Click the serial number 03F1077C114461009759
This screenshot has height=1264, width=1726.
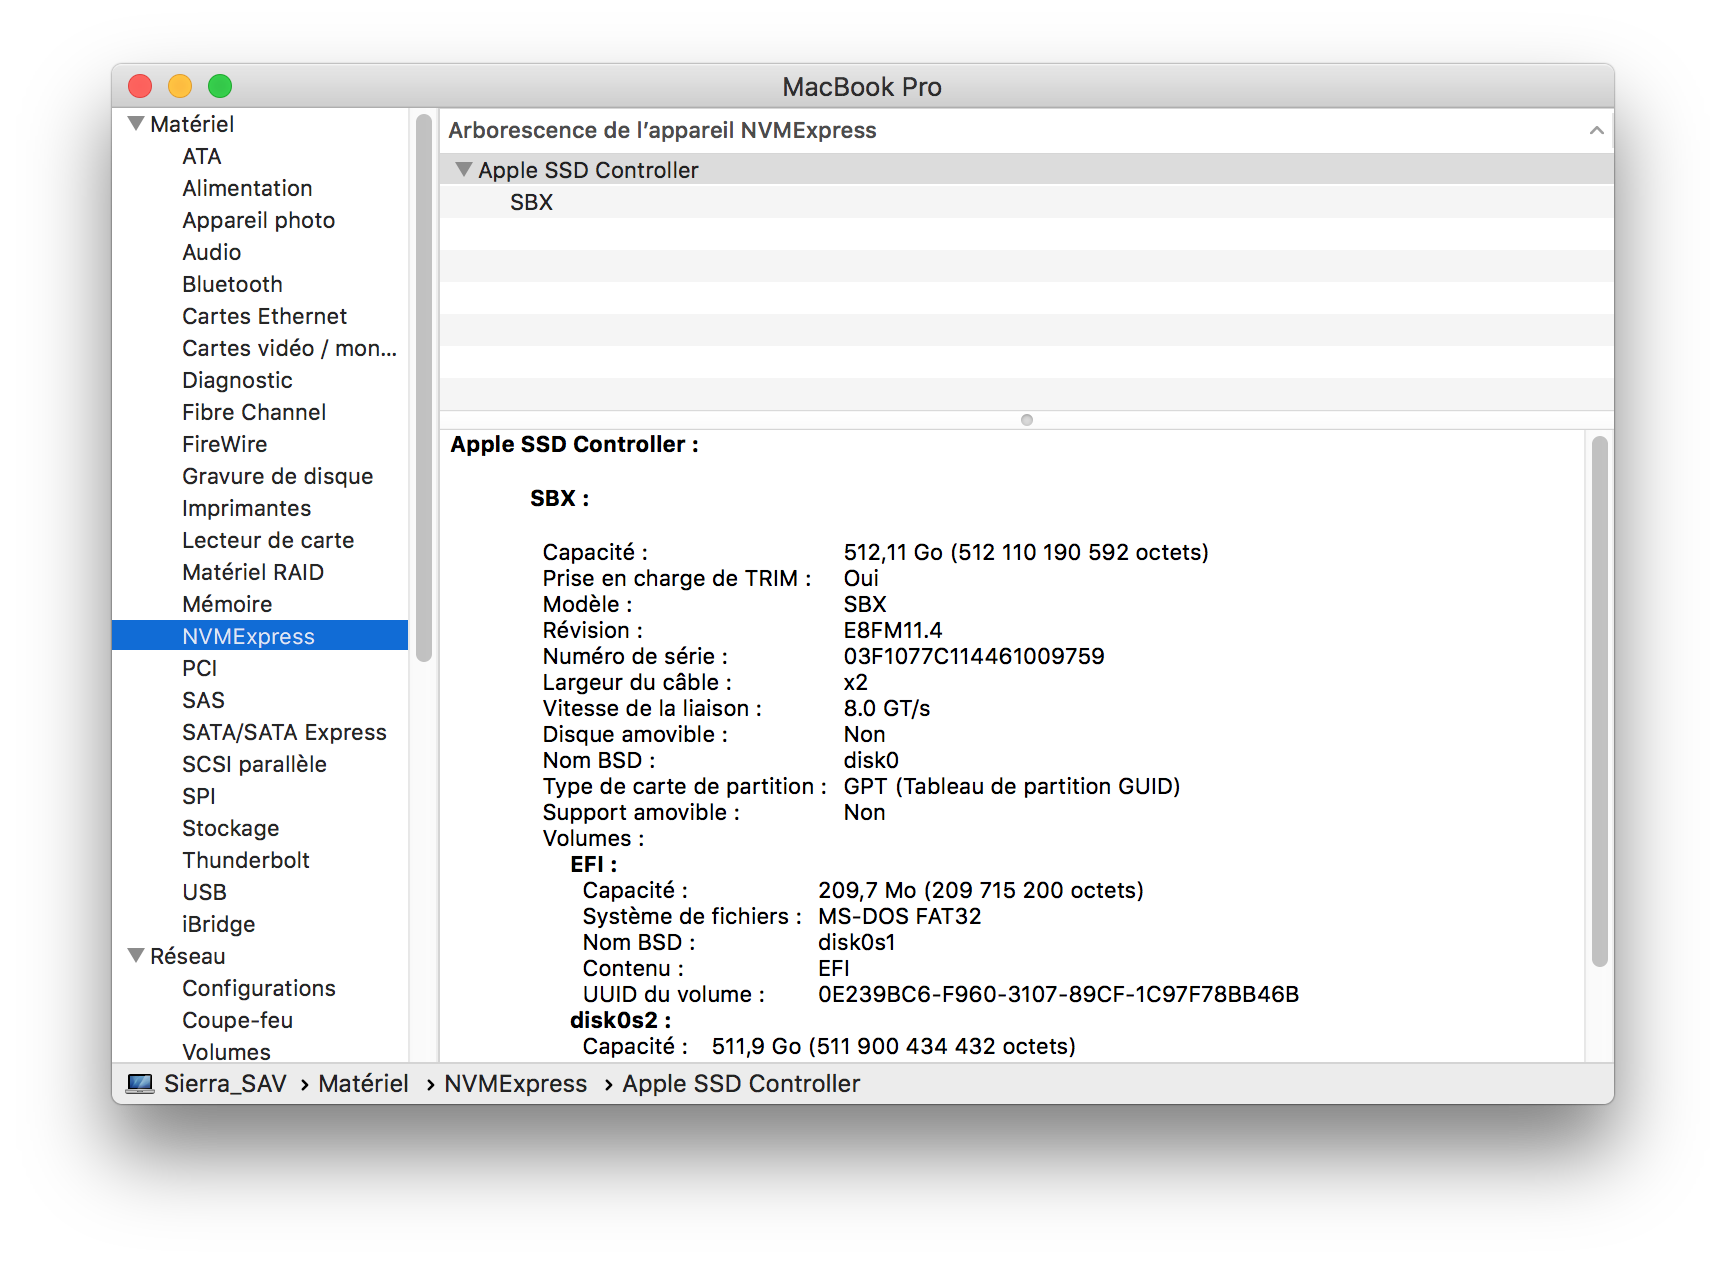[x=974, y=656]
